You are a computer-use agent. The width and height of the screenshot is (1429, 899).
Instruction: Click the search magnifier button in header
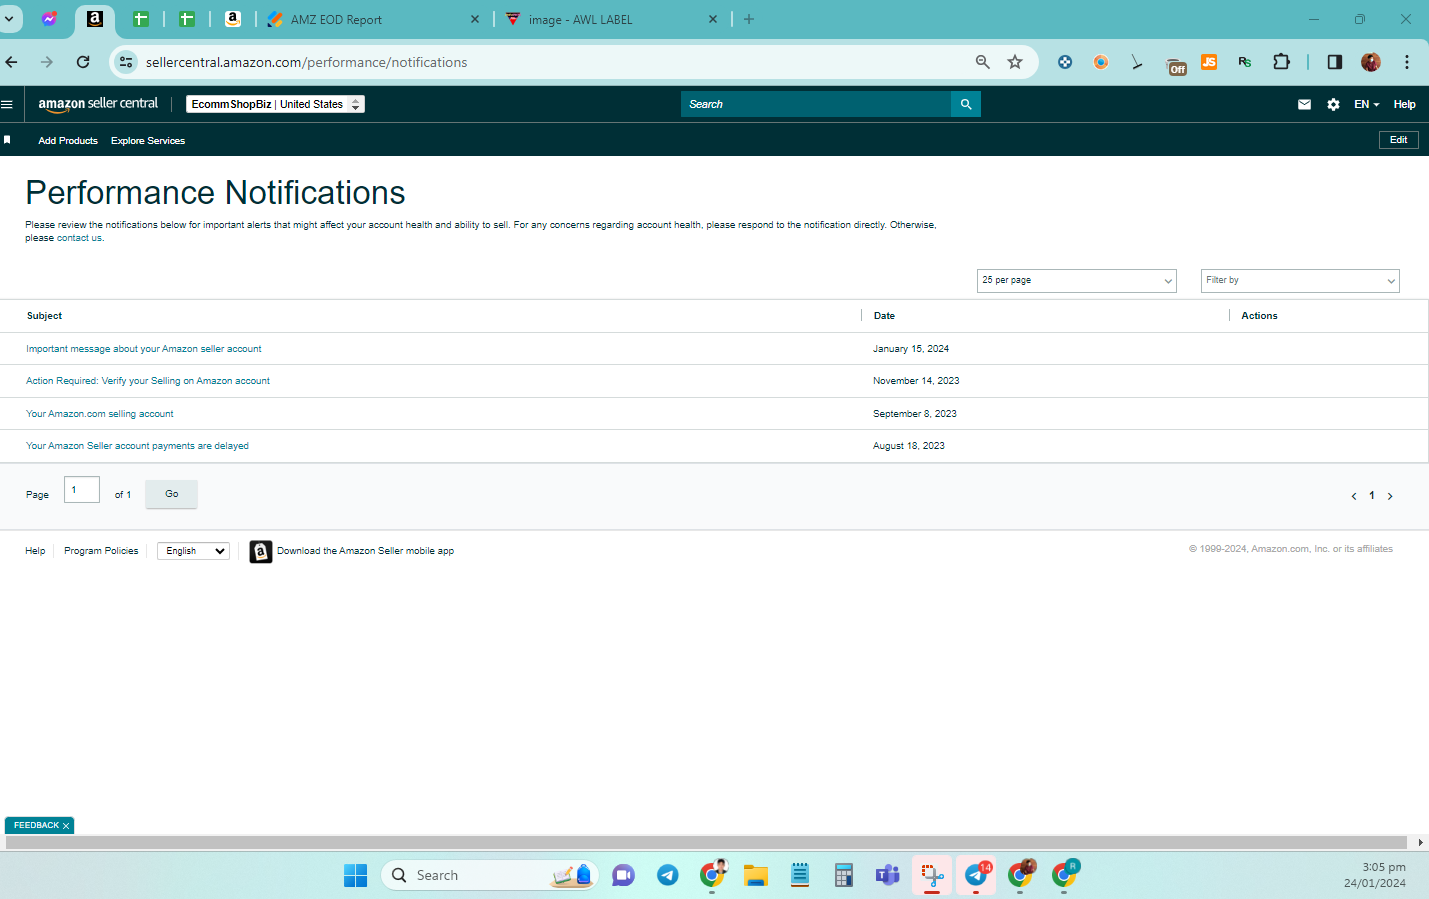click(966, 104)
